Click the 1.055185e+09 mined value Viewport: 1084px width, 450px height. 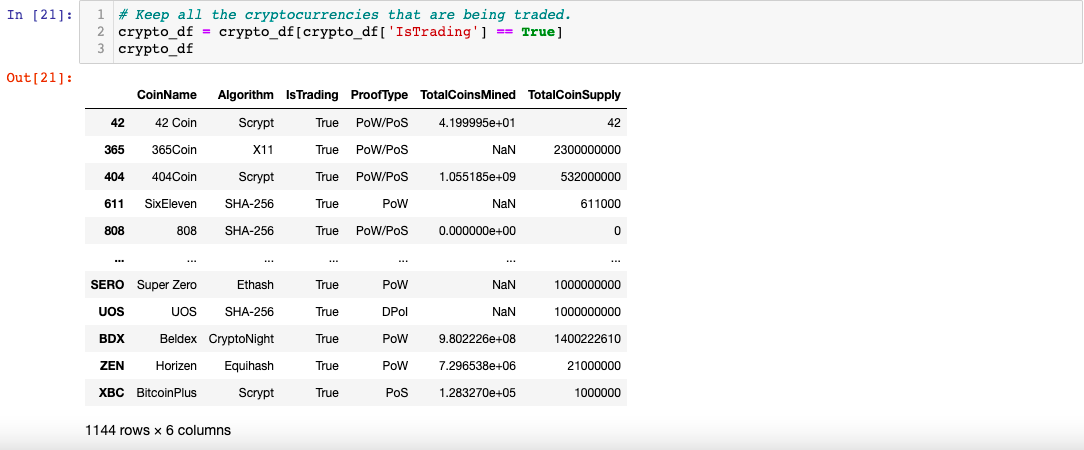click(x=477, y=176)
